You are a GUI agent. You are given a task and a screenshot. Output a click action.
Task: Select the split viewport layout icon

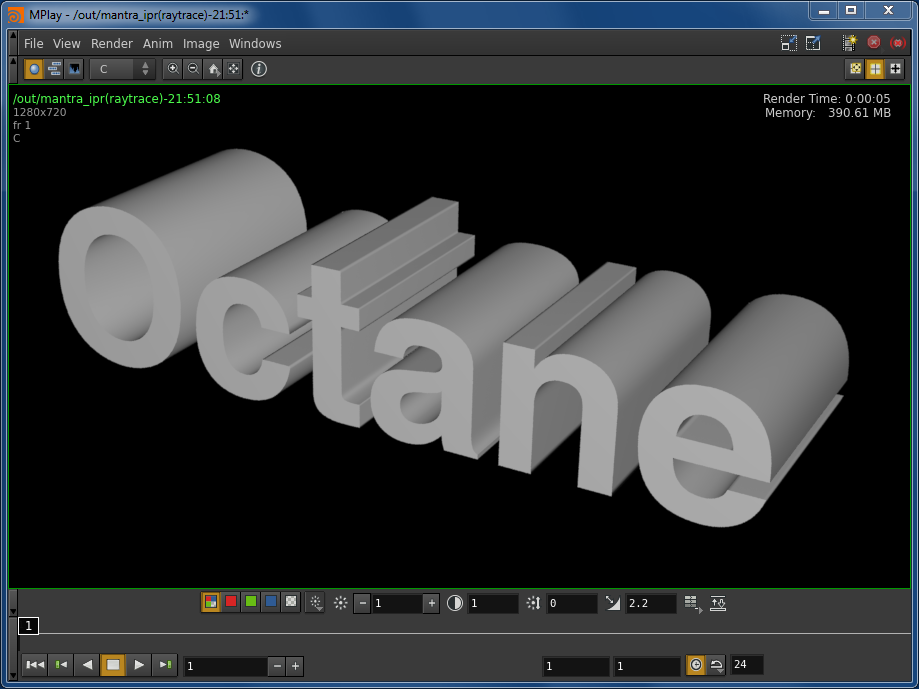[875, 69]
